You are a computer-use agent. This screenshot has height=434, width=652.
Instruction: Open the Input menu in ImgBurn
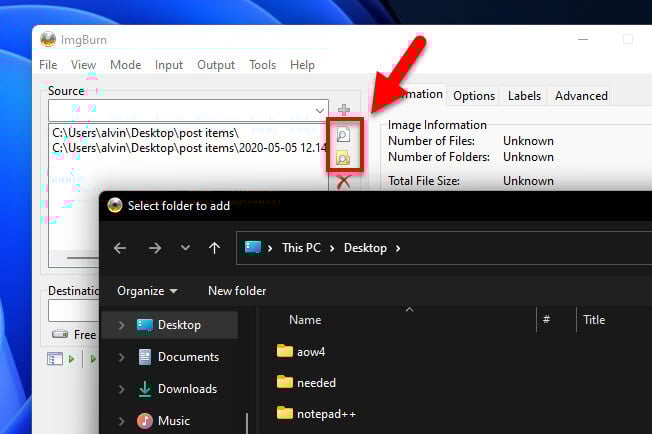click(169, 65)
